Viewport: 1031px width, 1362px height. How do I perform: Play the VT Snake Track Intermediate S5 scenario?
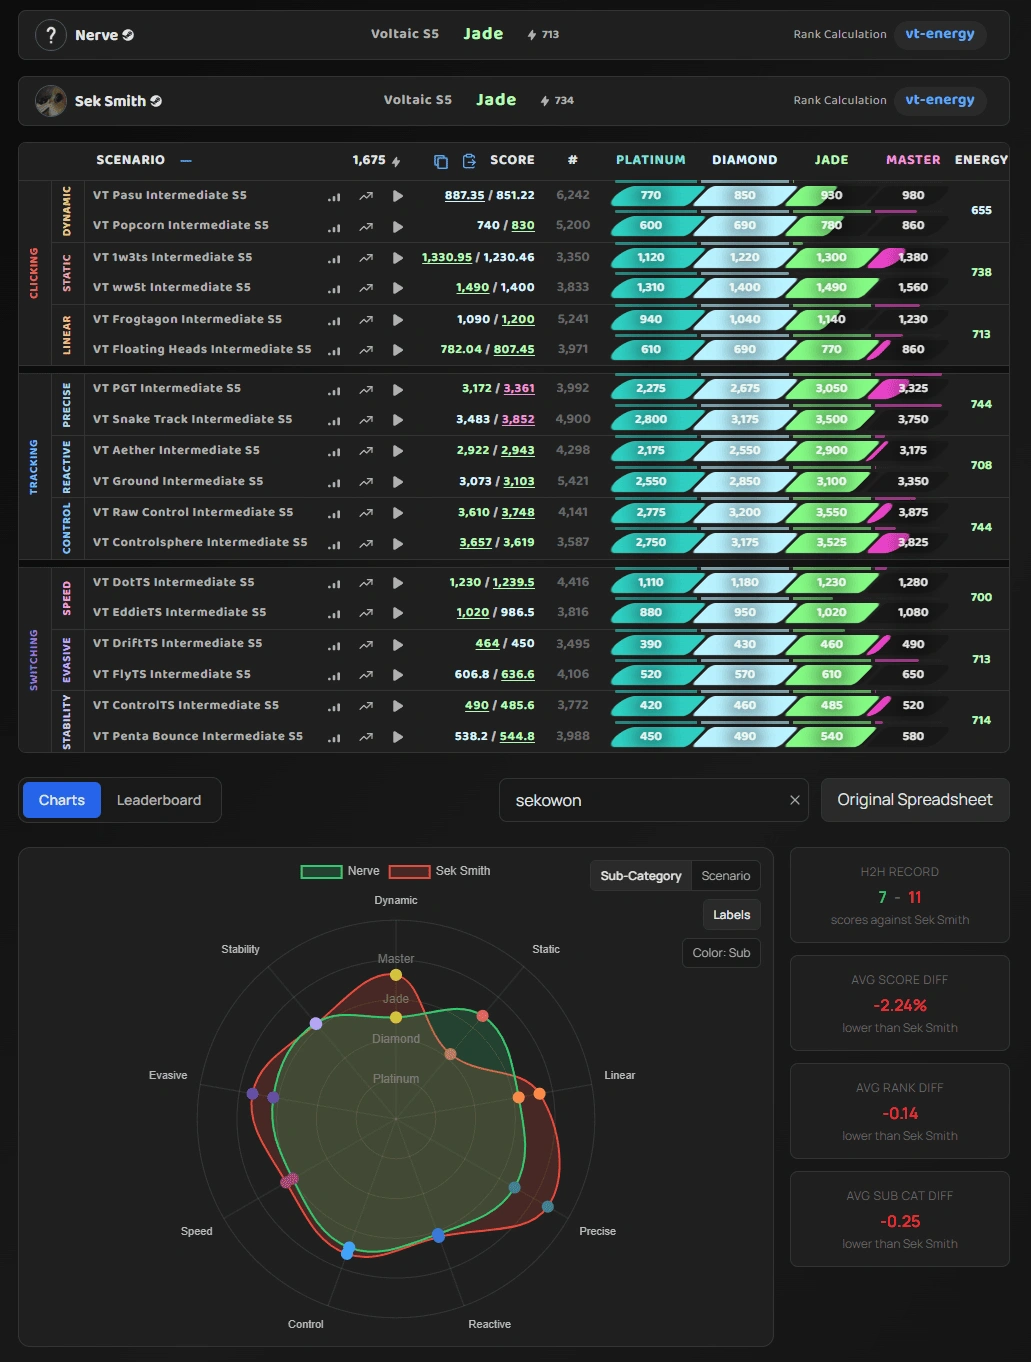(398, 420)
